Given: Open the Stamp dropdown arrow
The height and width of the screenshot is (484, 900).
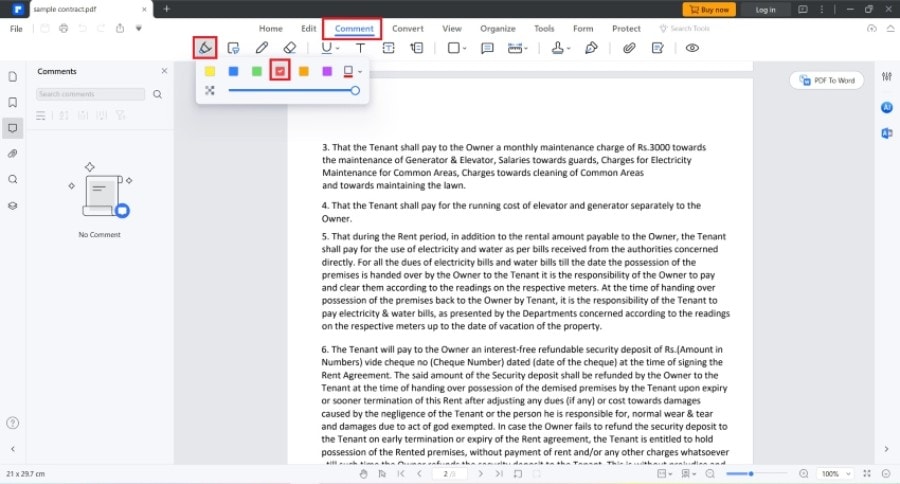Looking at the screenshot, I should pos(568,49).
